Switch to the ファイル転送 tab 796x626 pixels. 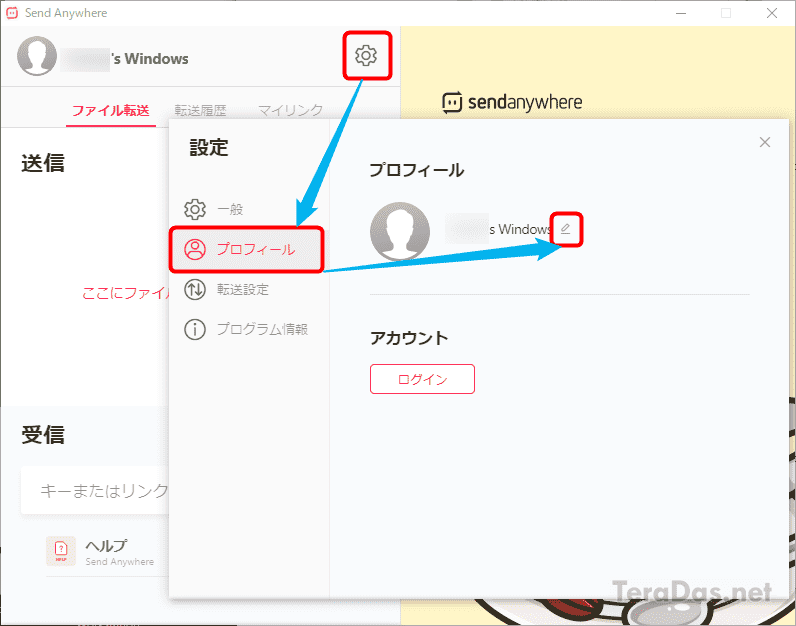tap(111, 110)
